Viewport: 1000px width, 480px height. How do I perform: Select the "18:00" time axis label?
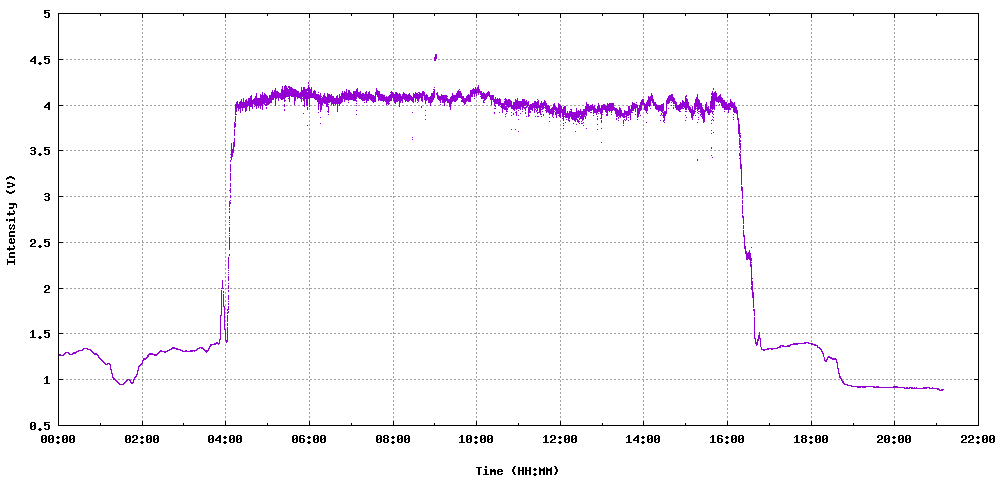pos(811,439)
